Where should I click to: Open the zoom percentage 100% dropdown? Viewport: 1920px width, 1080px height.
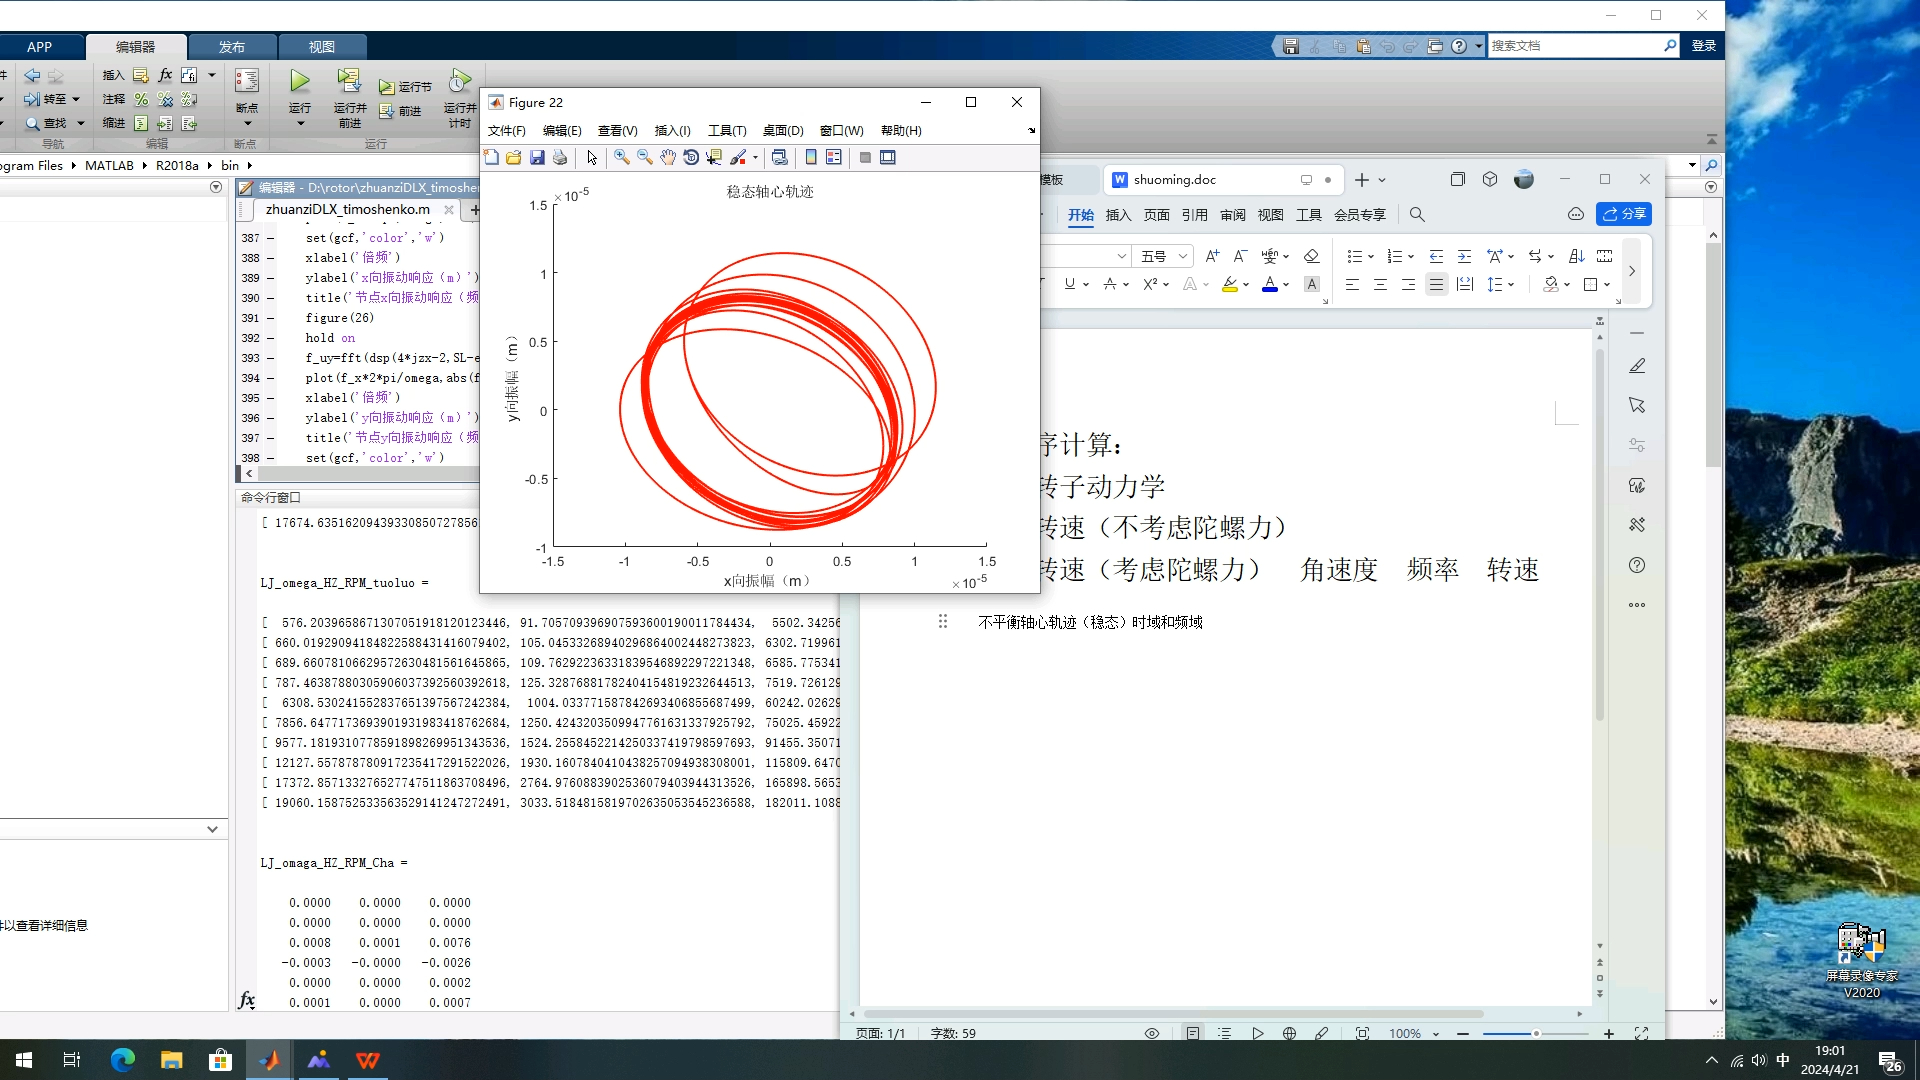pos(1436,1034)
